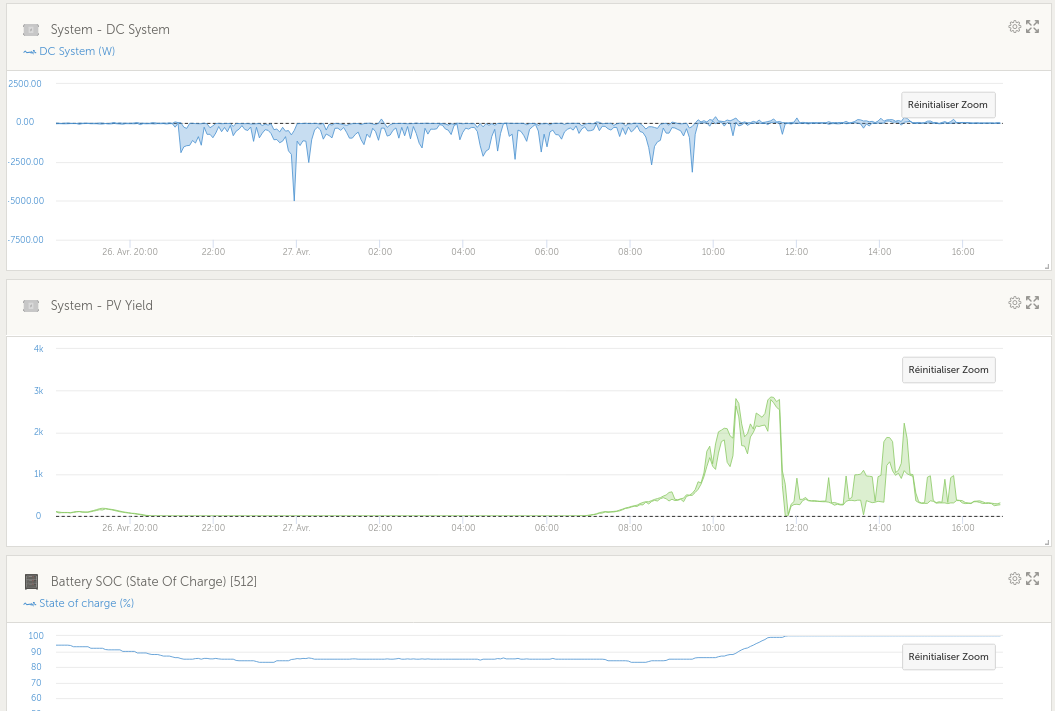Expand Battery SOC chart to fullscreen

(1032, 579)
